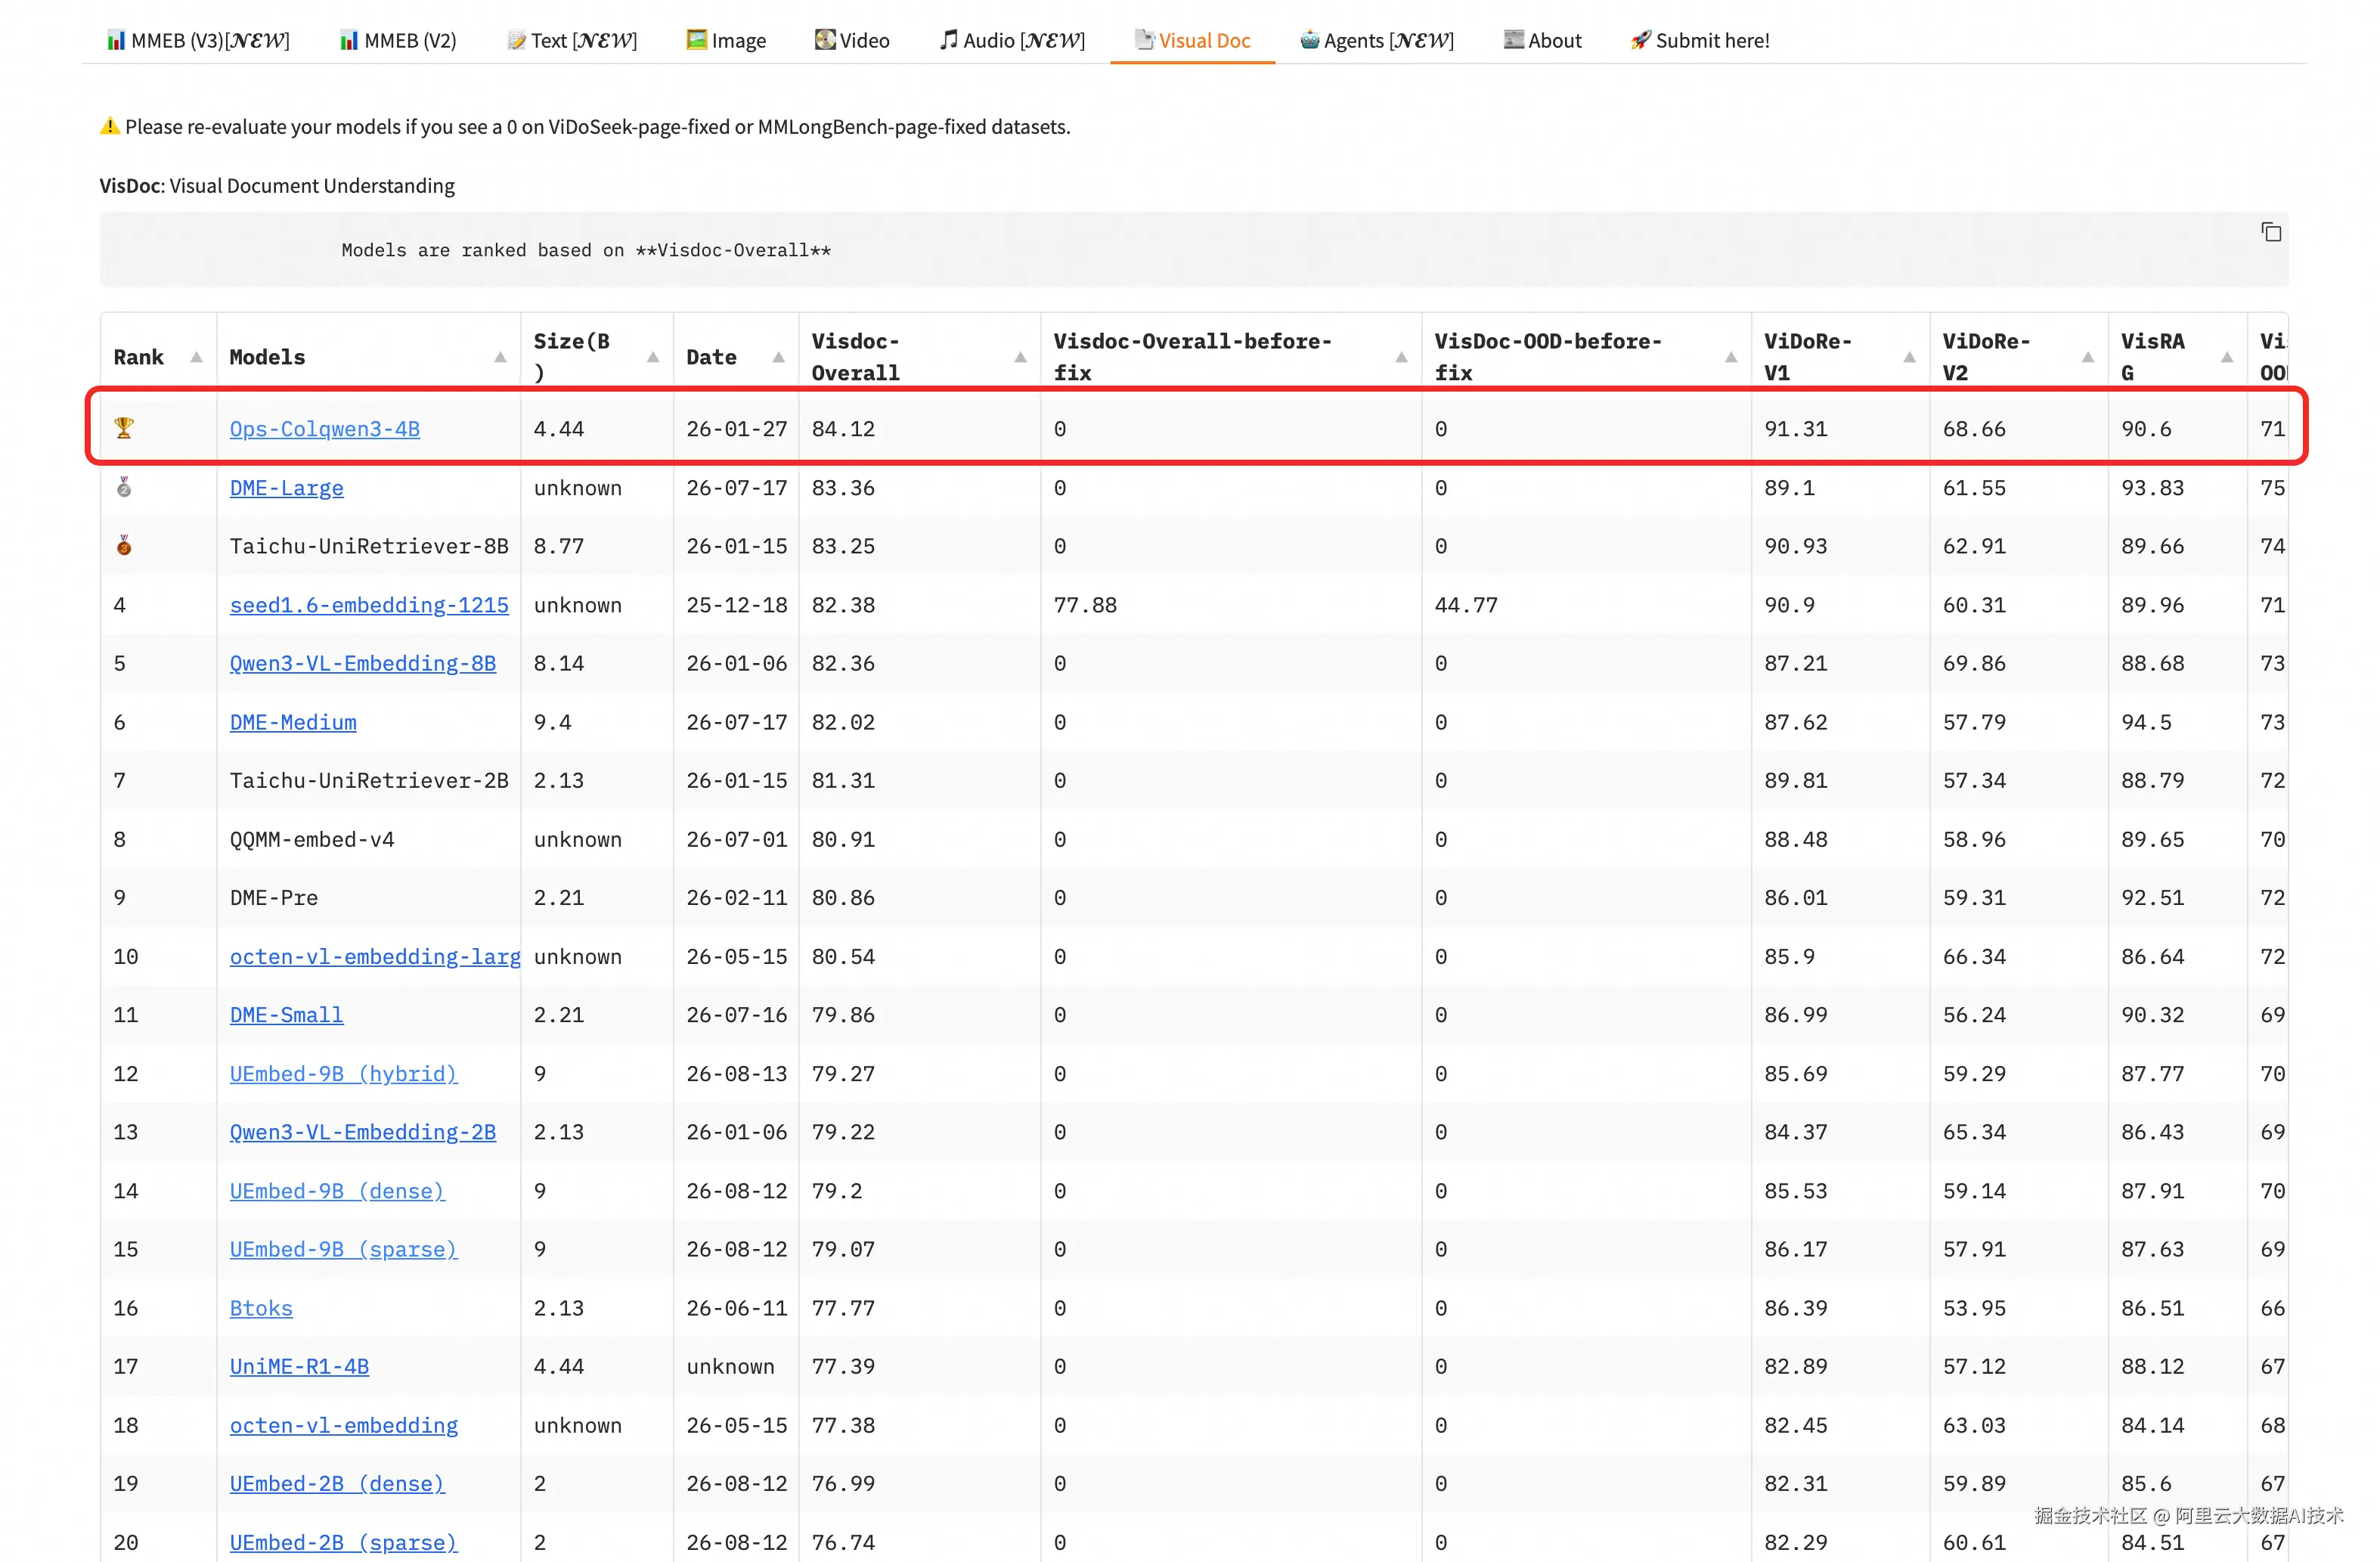Sort by ViDoRe-V2 column arrow
The width and height of the screenshot is (2380, 1562).
coord(2088,357)
